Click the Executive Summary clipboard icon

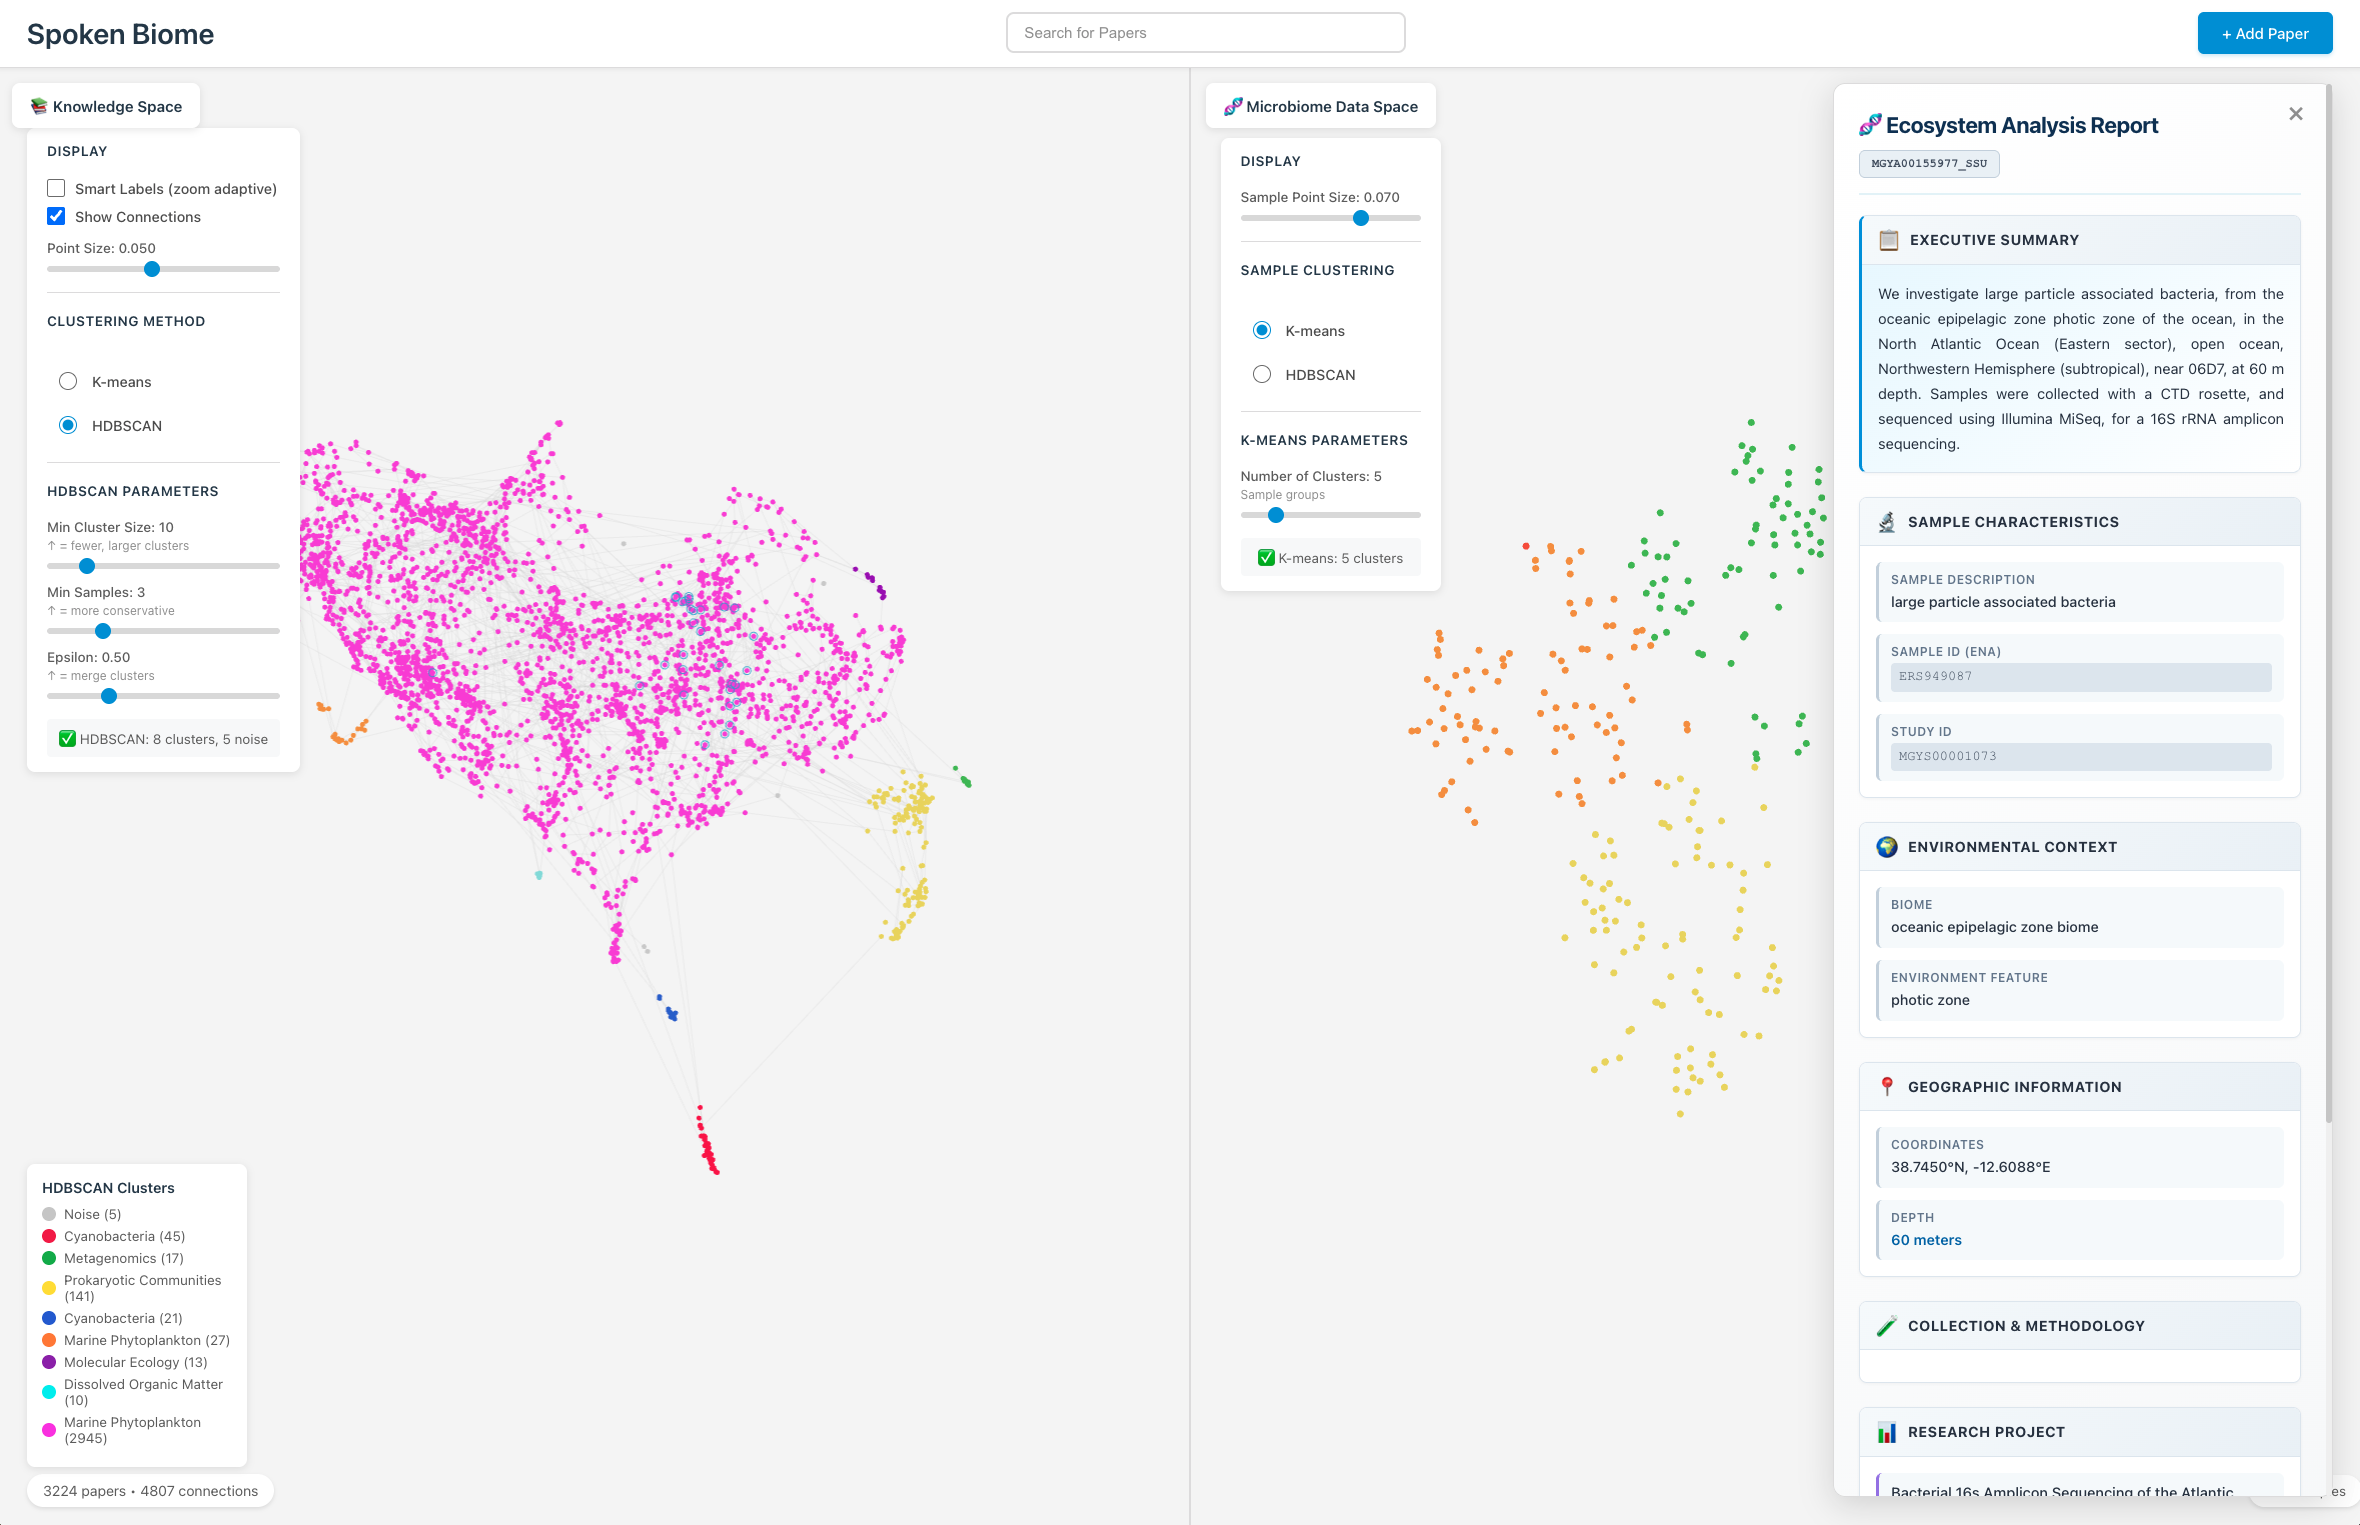click(x=1887, y=240)
